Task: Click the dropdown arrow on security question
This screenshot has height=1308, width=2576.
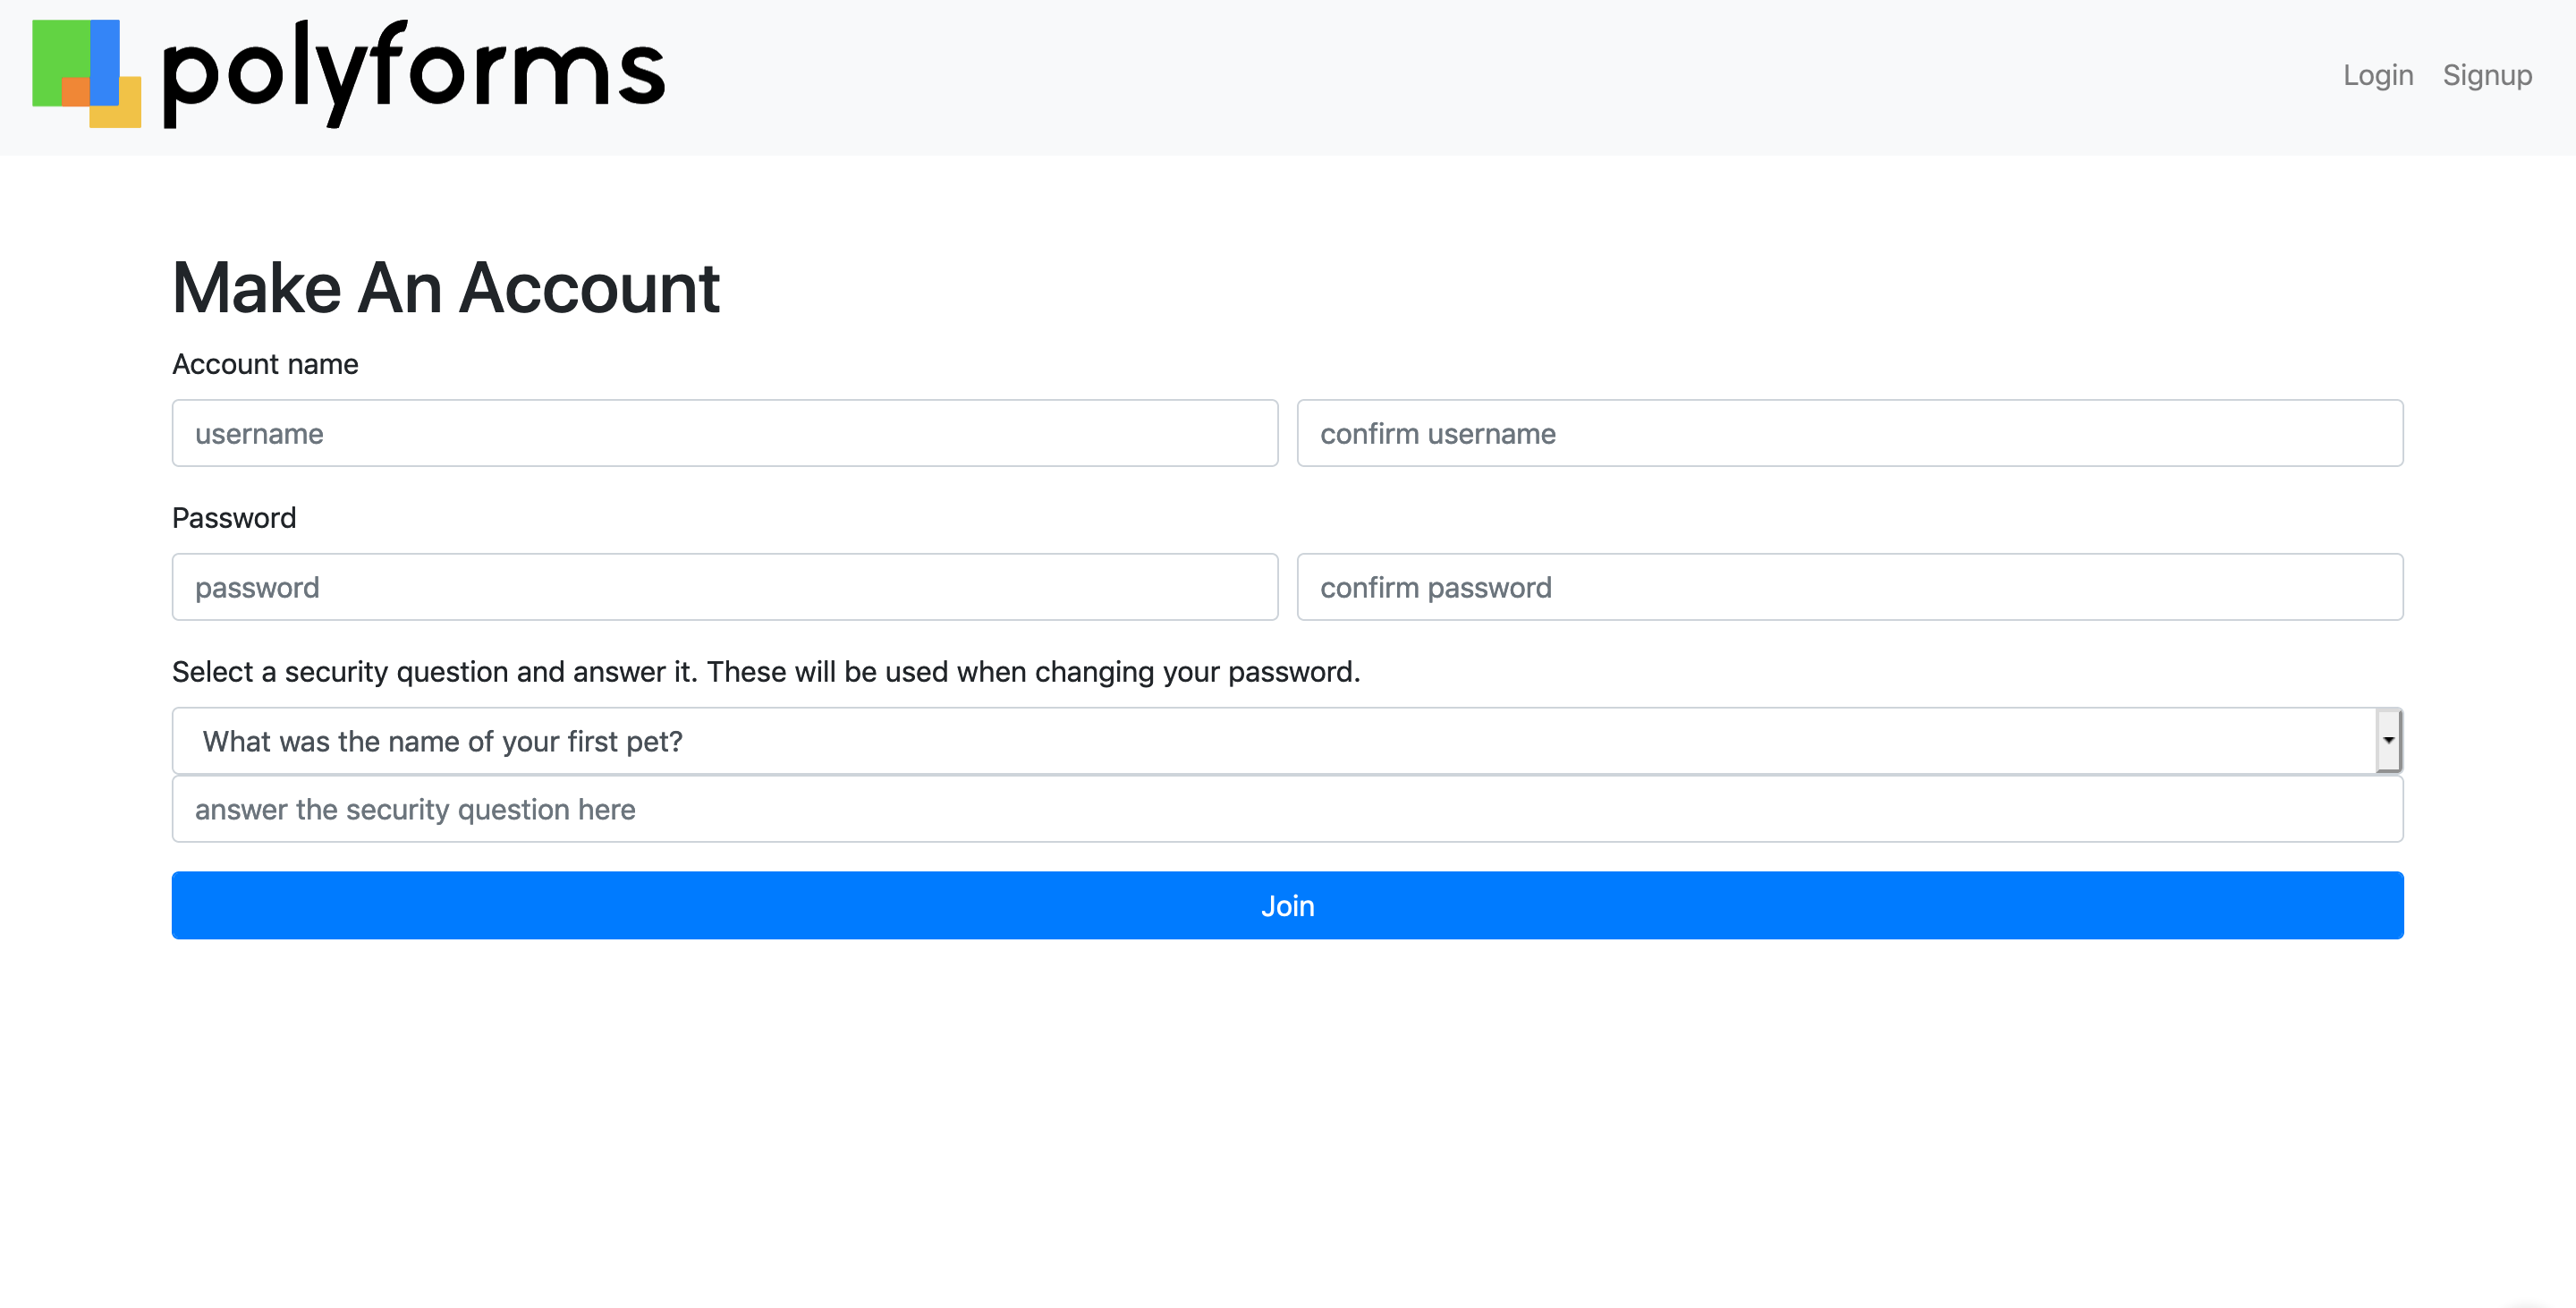Action: 2388,741
